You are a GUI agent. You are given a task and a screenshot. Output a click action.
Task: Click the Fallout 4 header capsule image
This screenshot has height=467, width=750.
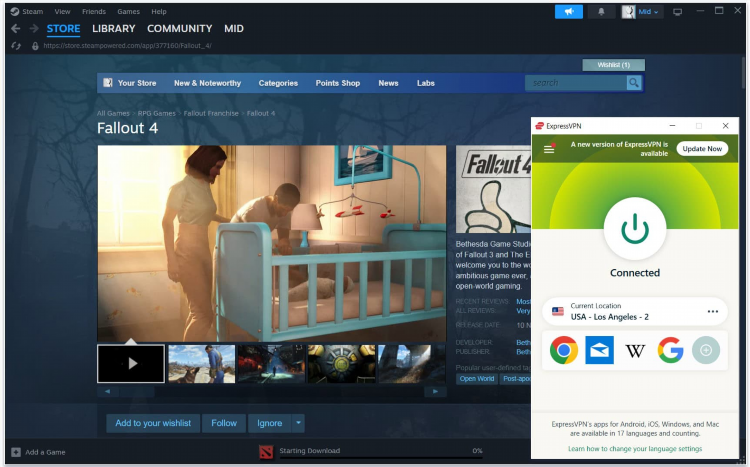pyautogui.click(x=494, y=189)
